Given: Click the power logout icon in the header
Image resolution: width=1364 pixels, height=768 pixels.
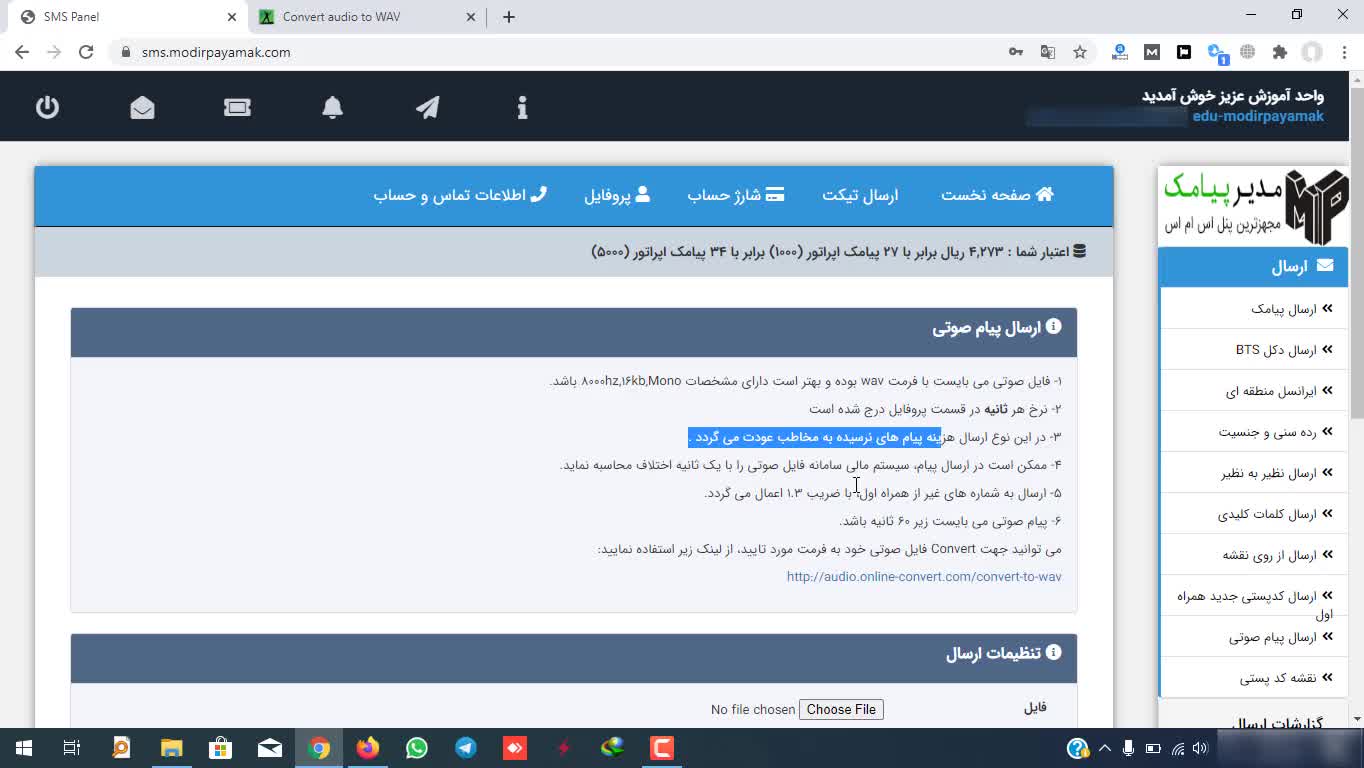Looking at the screenshot, I should (47, 107).
